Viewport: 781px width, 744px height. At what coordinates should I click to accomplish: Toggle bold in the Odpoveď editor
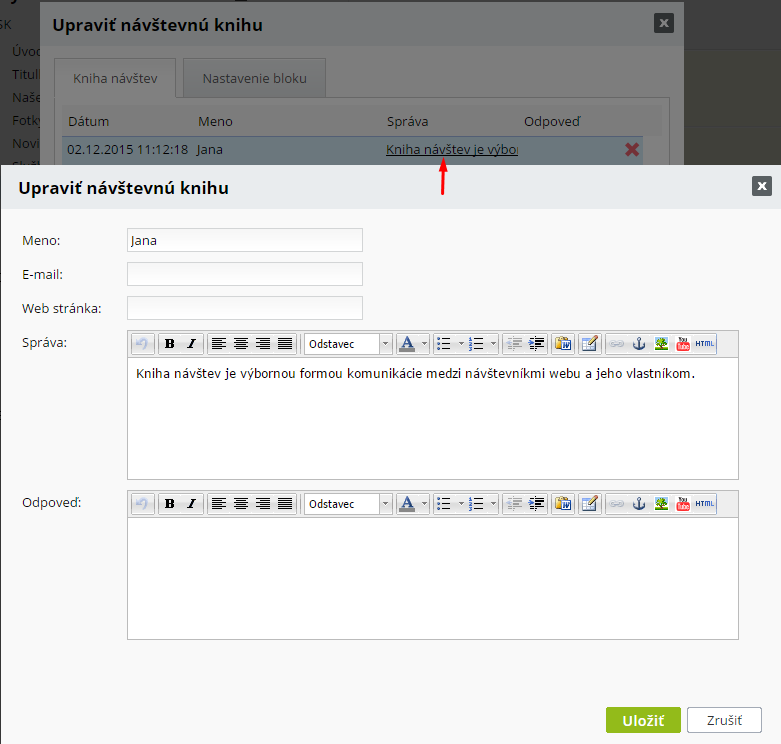pyautogui.click(x=169, y=504)
